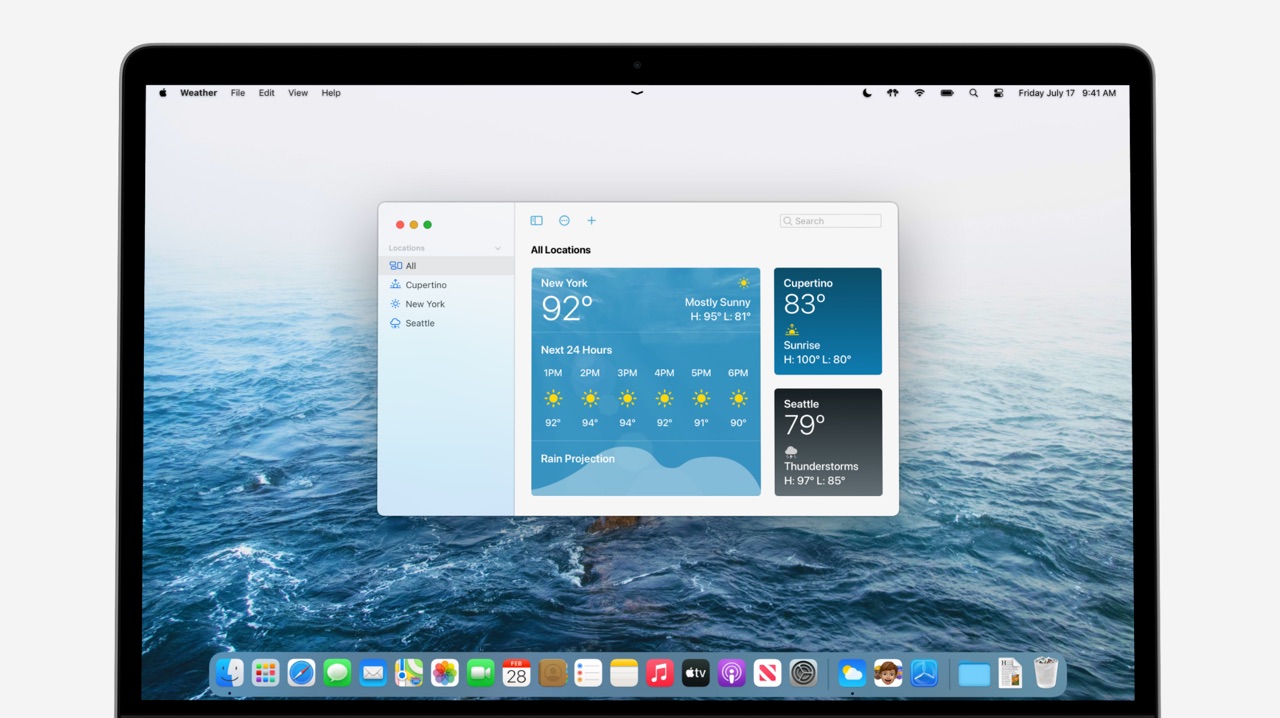This screenshot has height=718, width=1280.
Task: Launch Music from the Dock
Action: (659, 673)
